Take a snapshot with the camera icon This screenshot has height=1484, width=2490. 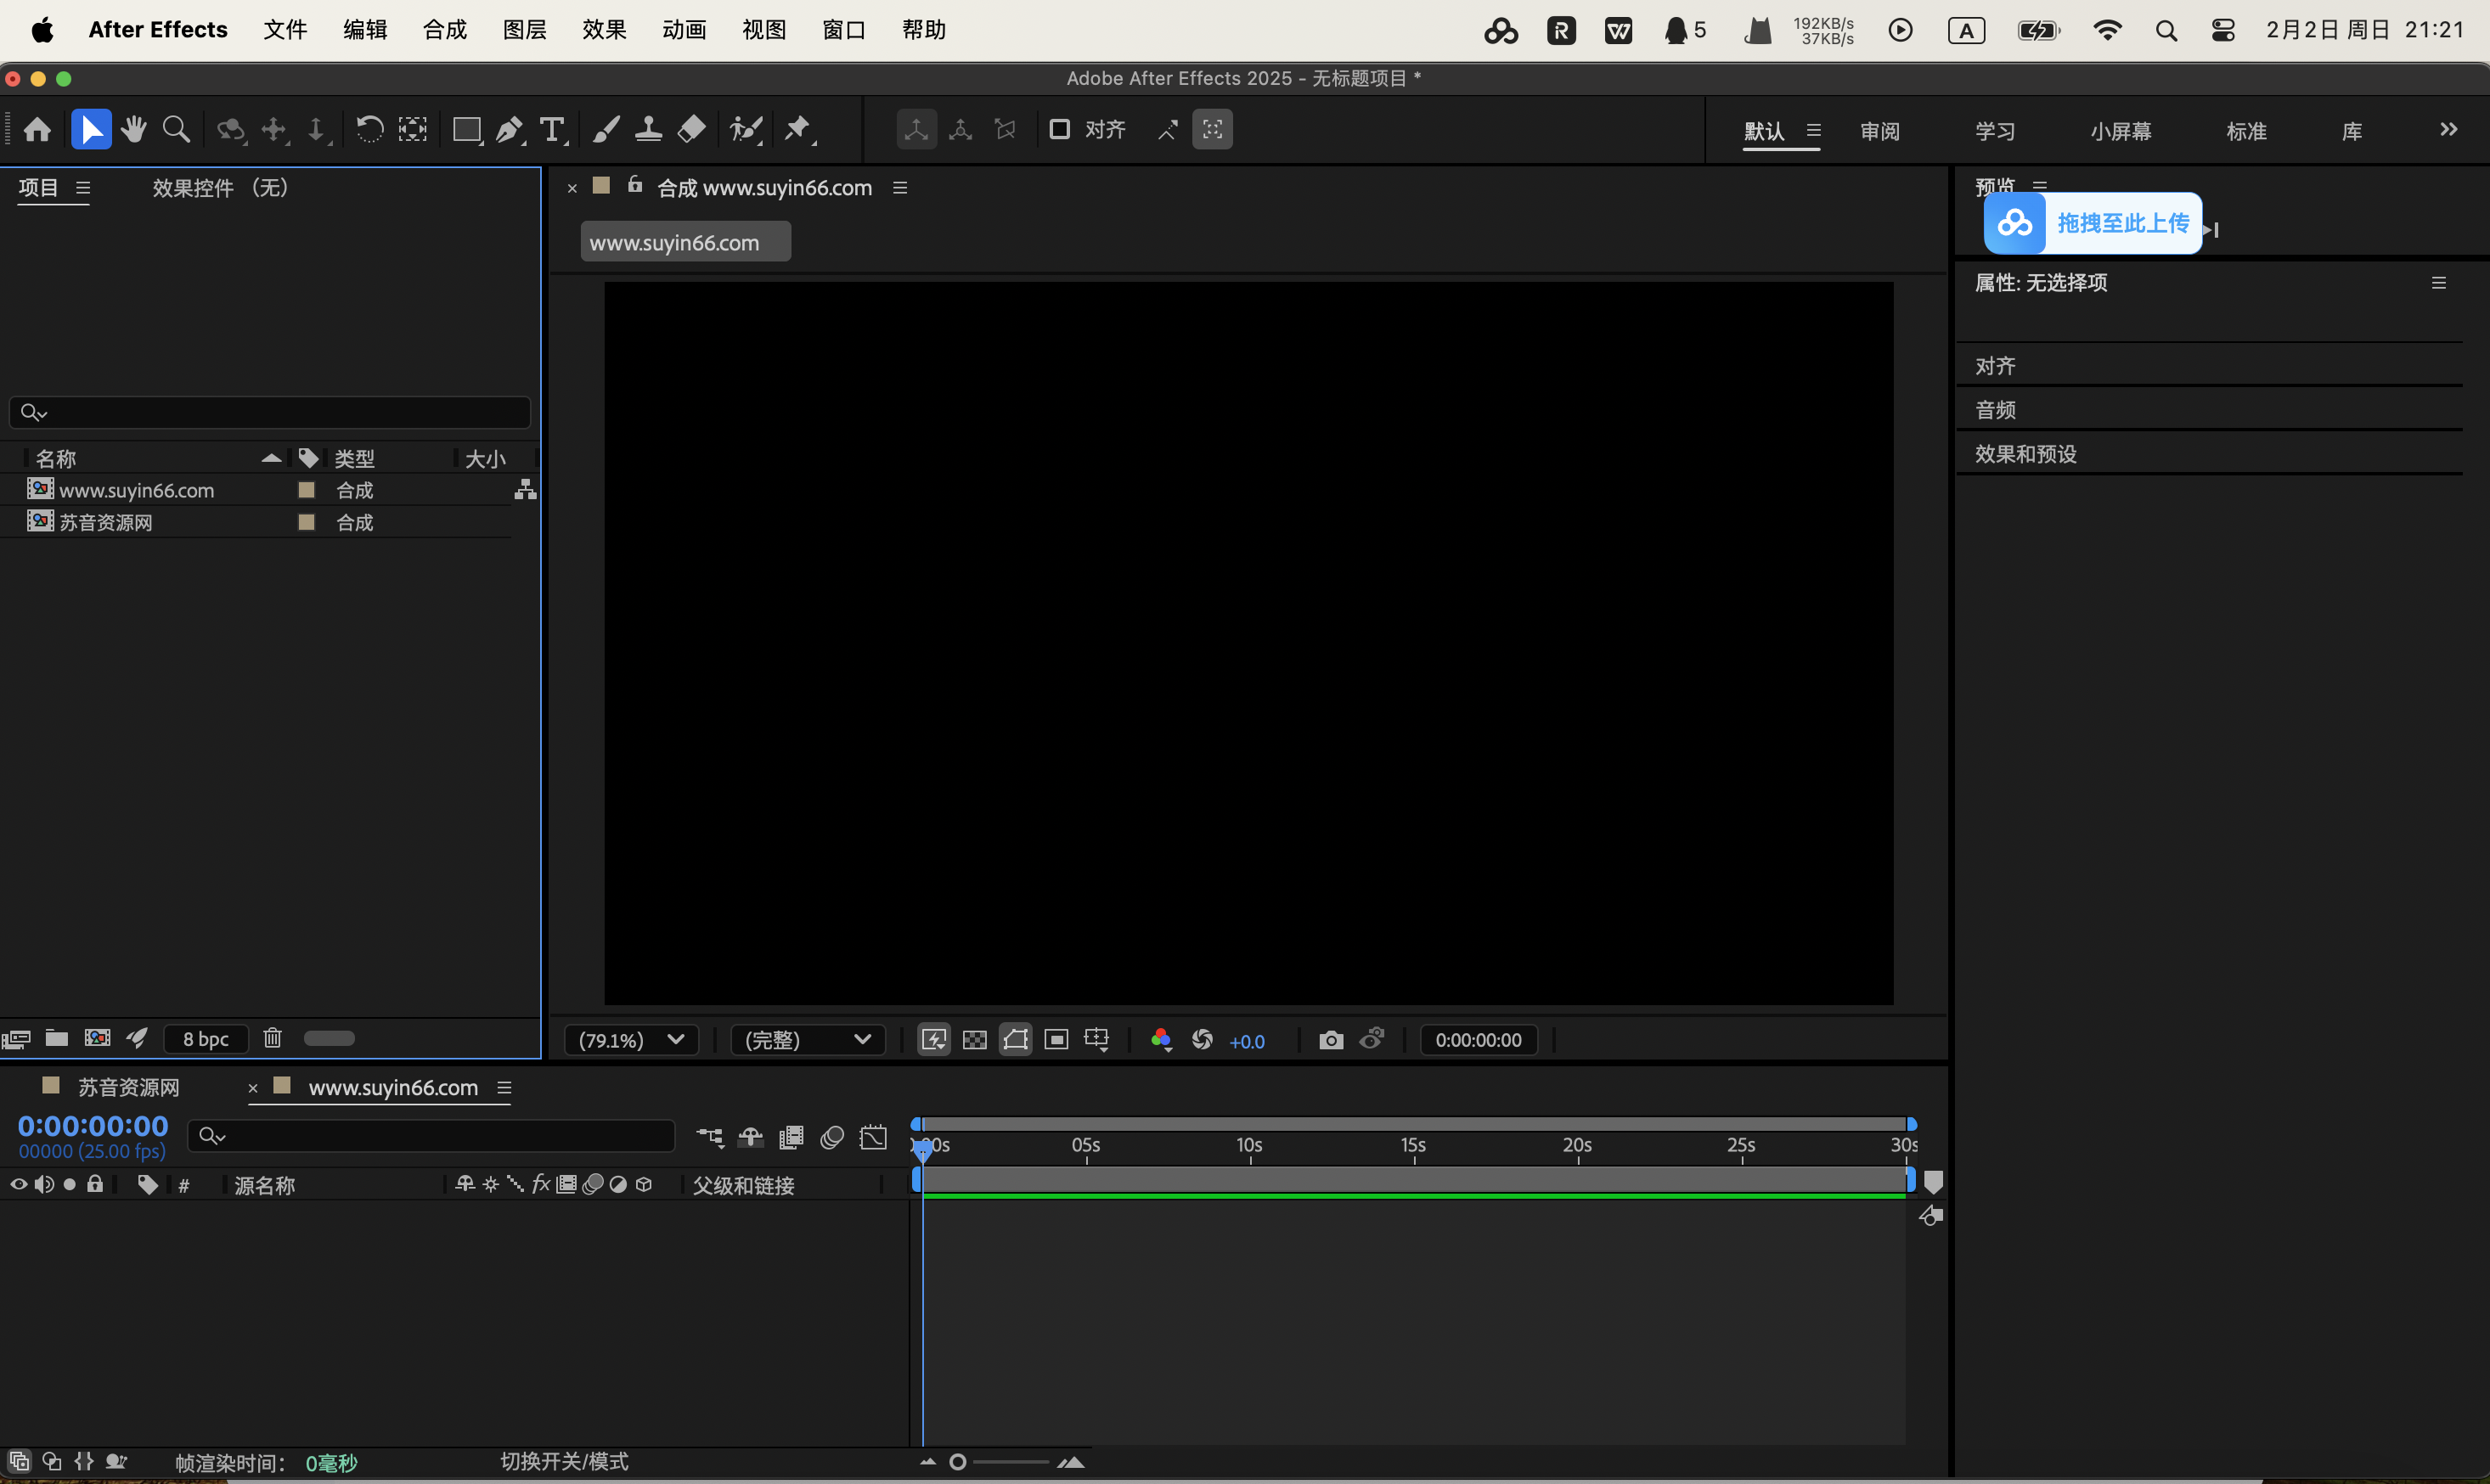1330,1039
